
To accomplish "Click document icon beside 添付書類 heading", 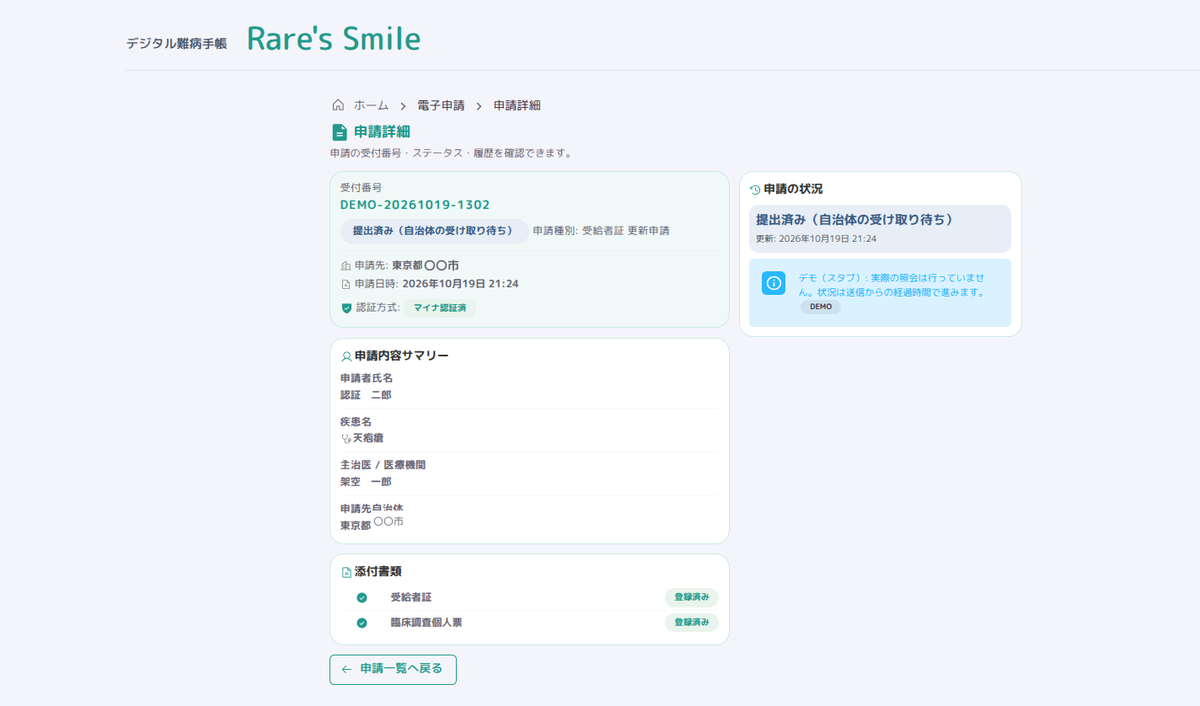I will 346,573.
